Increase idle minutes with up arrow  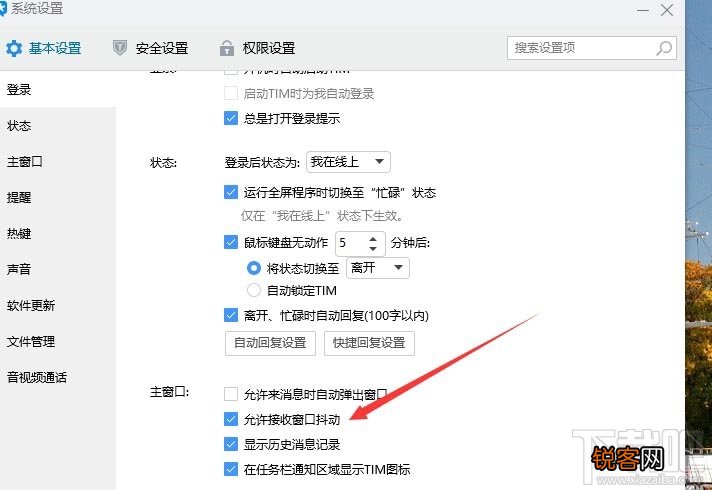(373, 239)
